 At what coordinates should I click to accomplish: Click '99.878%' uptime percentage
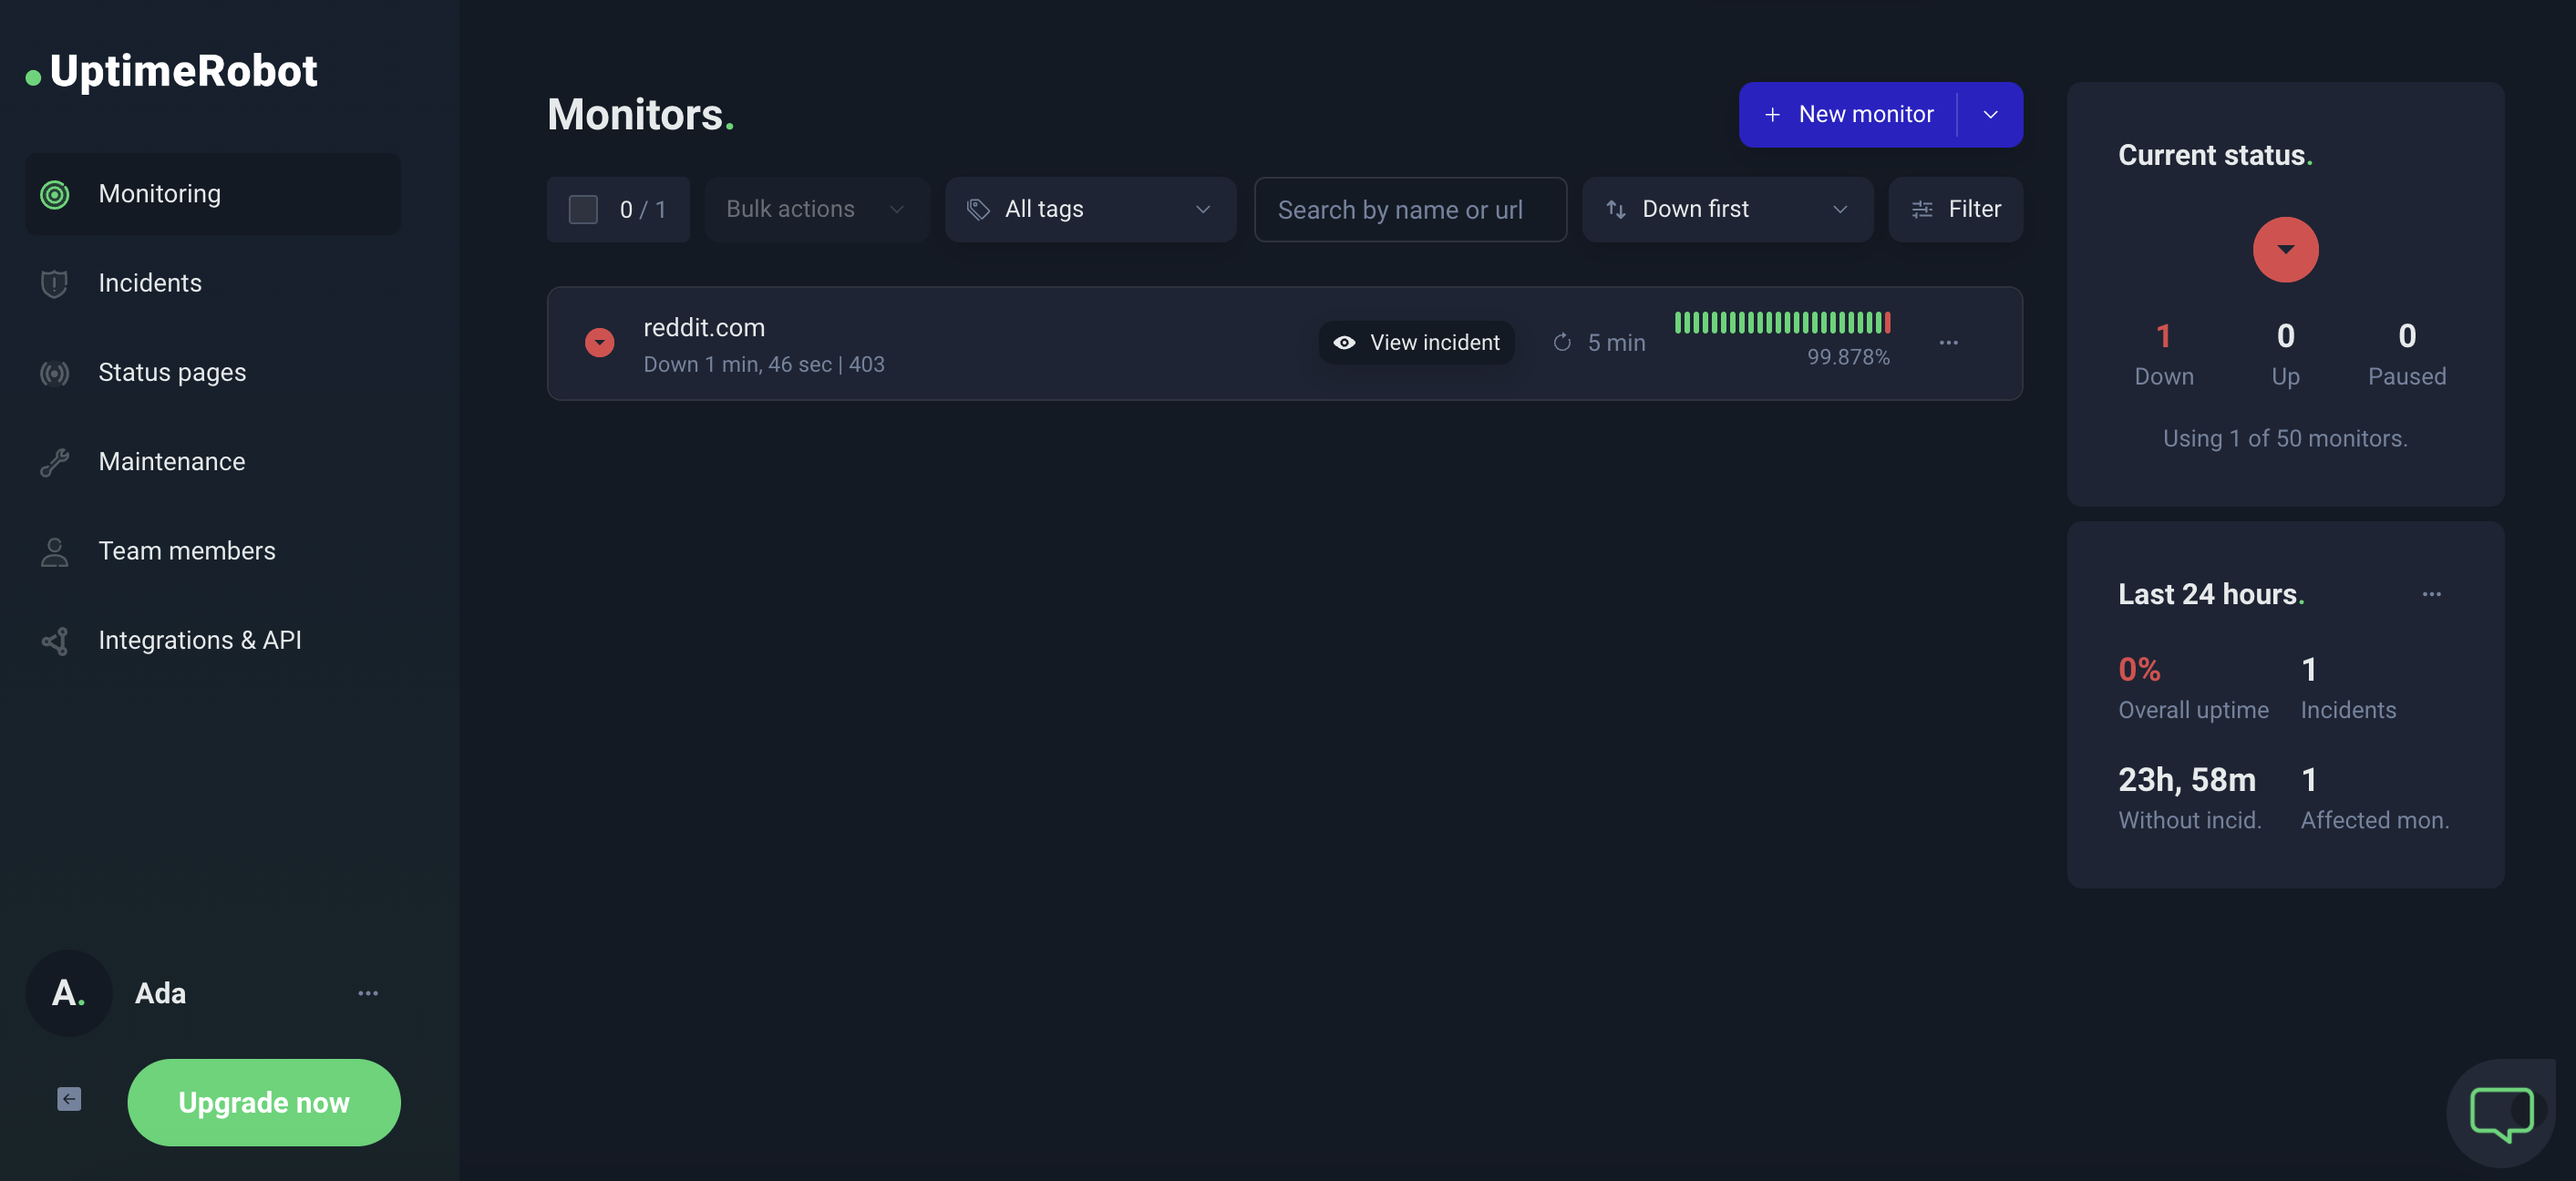(x=1848, y=357)
